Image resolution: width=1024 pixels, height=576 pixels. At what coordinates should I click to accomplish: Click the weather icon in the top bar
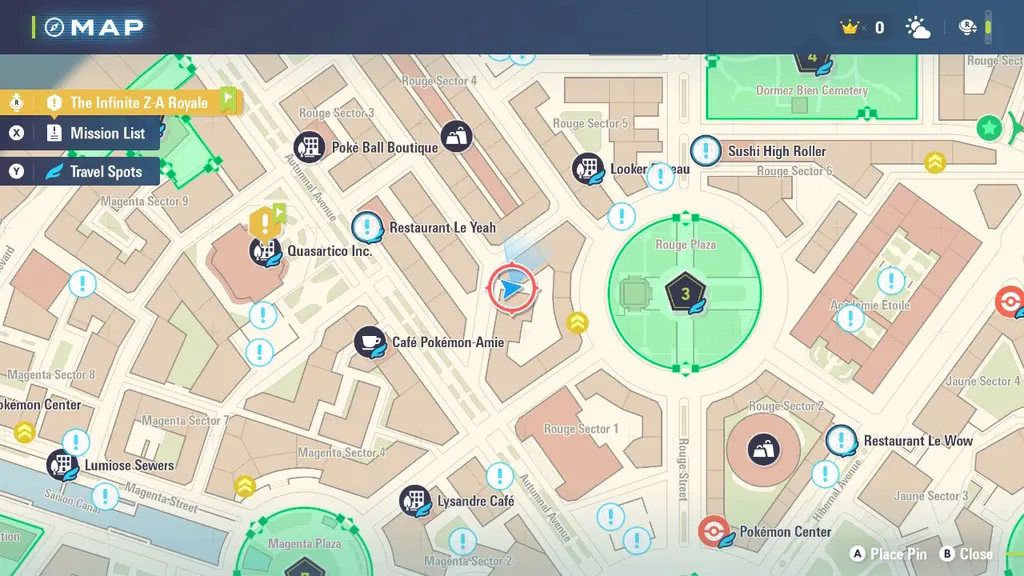pos(917,26)
